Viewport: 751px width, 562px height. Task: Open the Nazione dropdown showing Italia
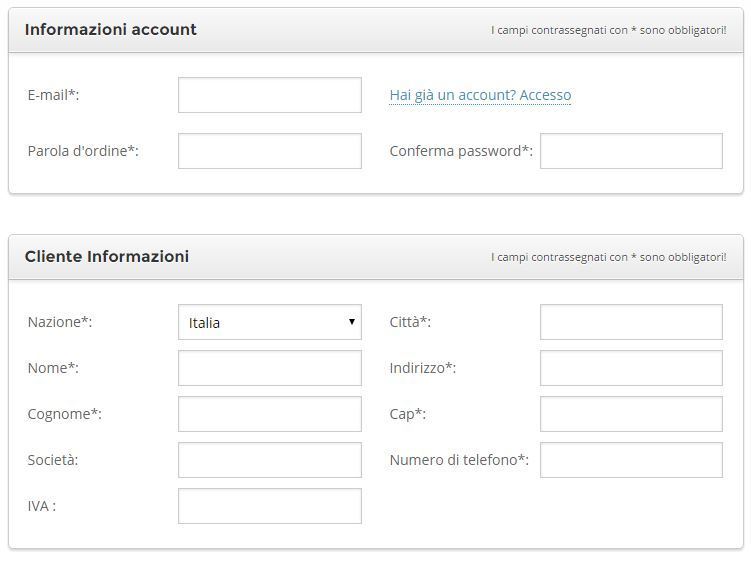click(270, 322)
